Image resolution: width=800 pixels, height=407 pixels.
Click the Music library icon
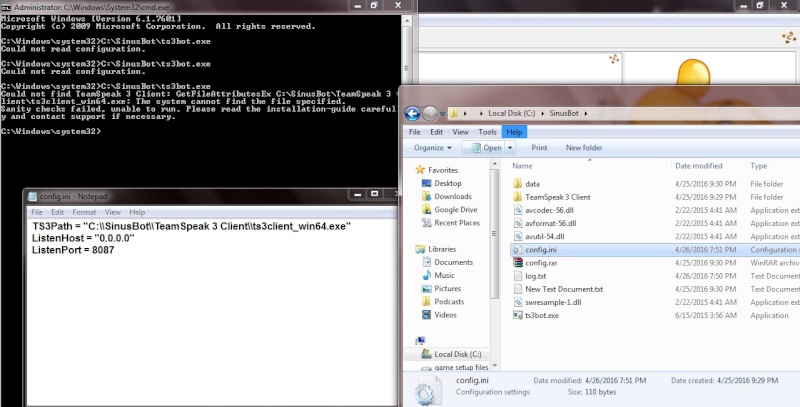coord(427,275)
